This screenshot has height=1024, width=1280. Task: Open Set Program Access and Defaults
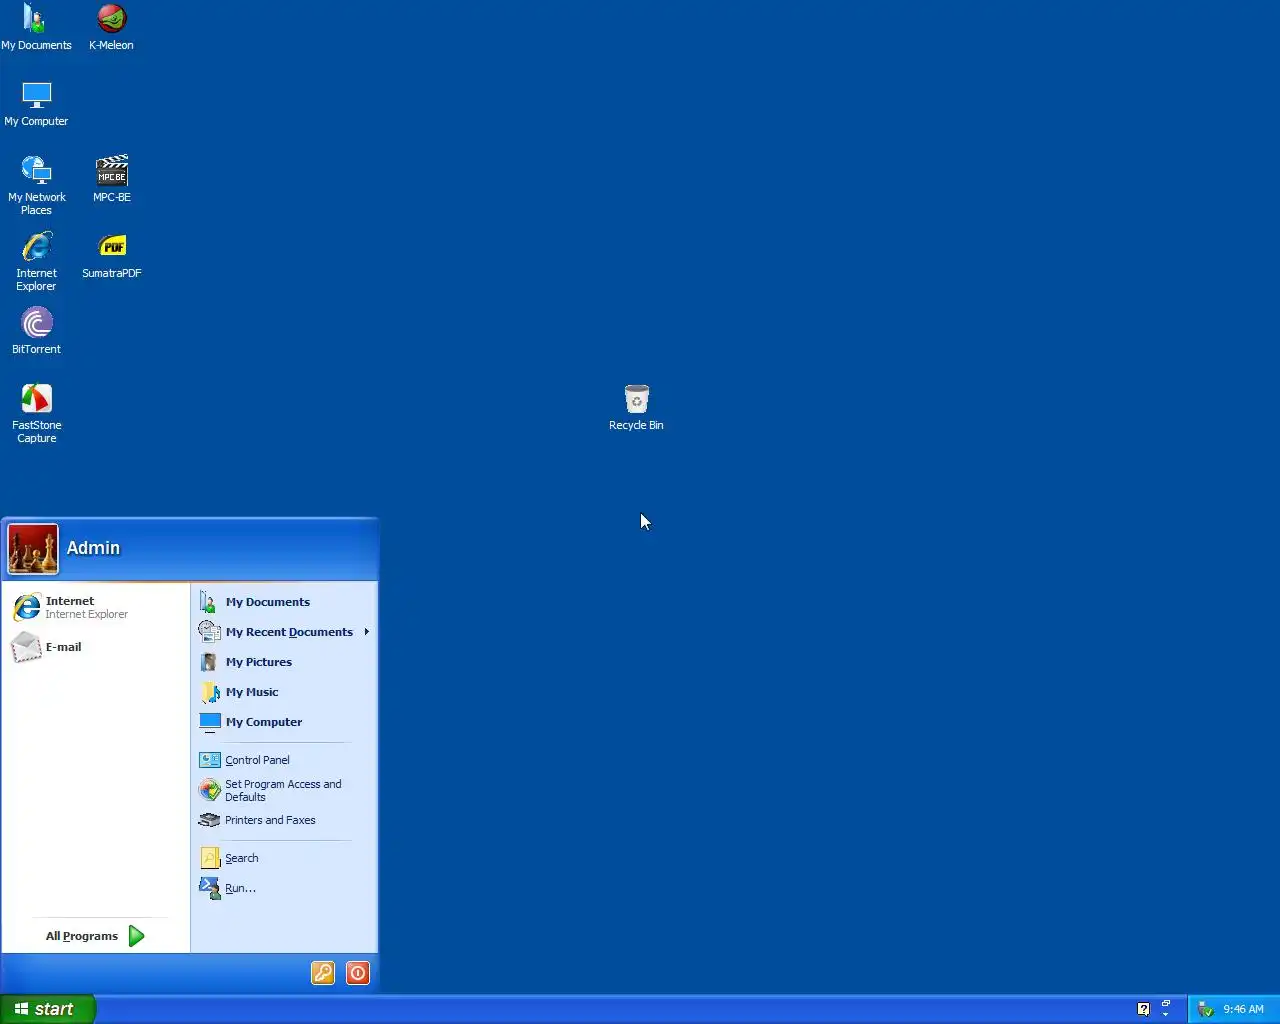click(284, 790)
